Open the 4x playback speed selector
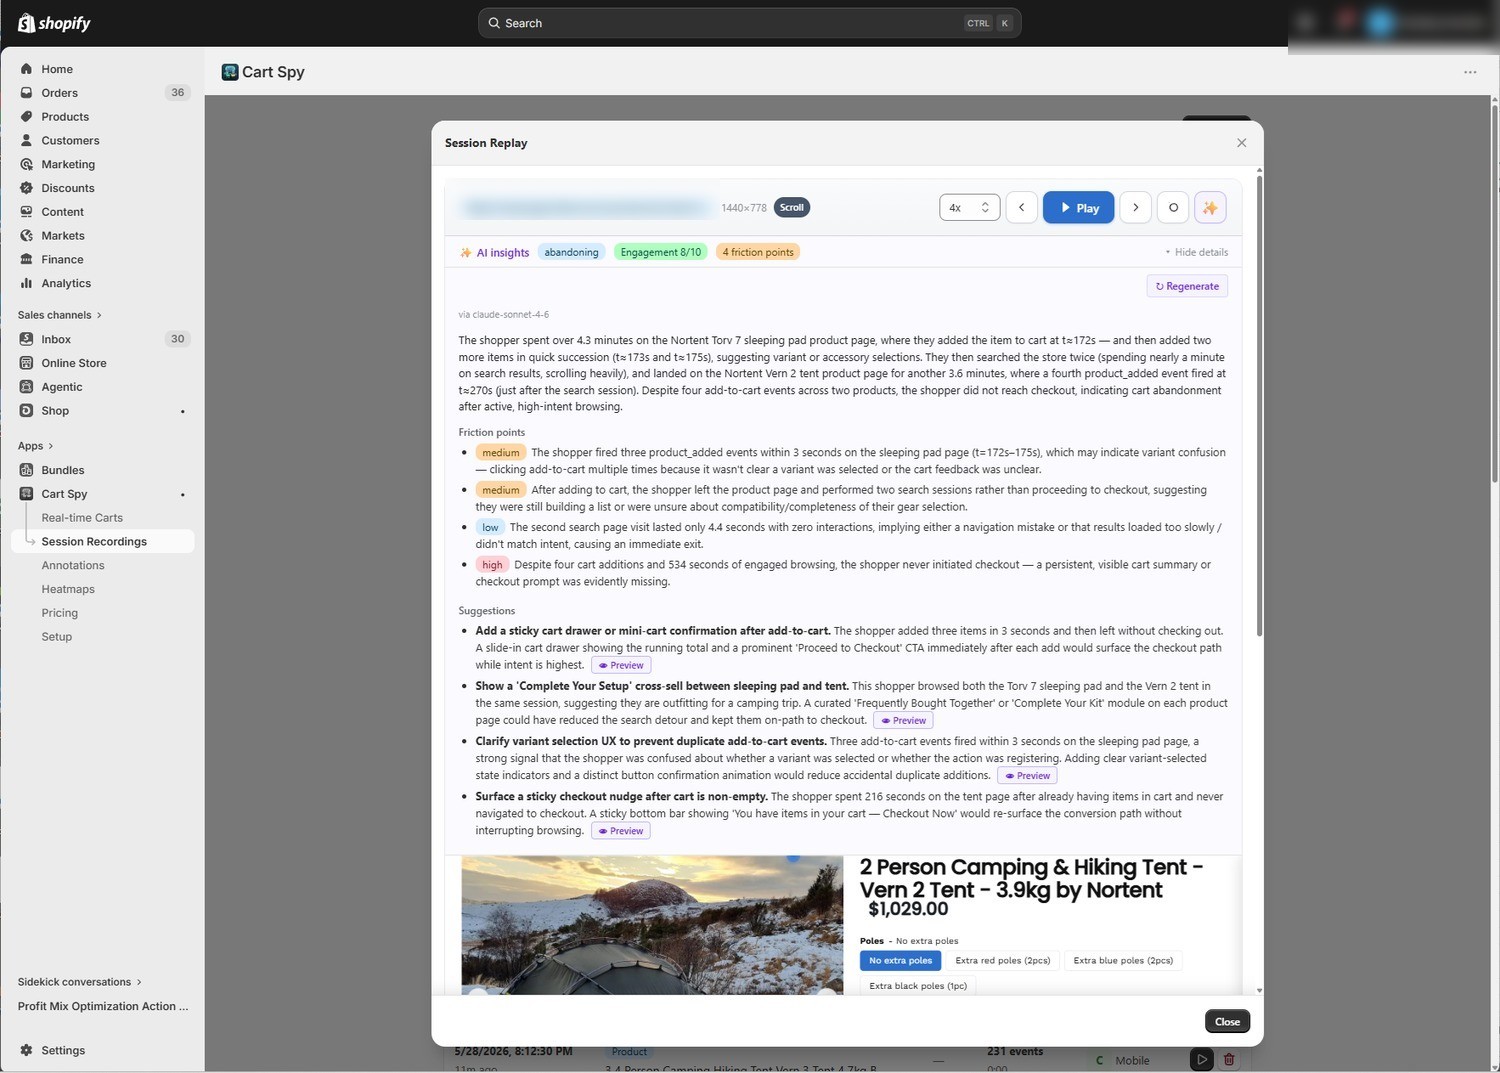Screen dimensions: 1500x1073 (969, 208)
